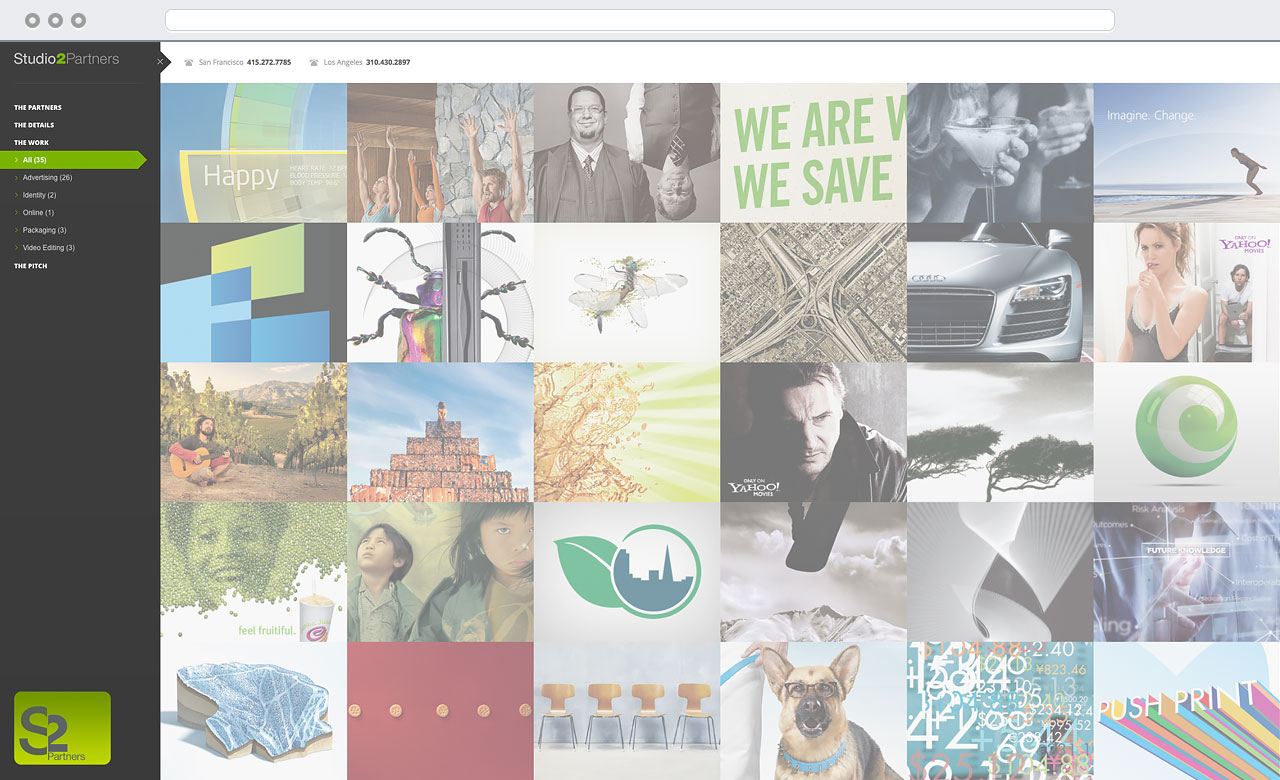The height and width of the screenshot is (780, 1280).
Task: Click the Los Angeles phone icon
Action: pyautogui.click(x=314, y=62)
